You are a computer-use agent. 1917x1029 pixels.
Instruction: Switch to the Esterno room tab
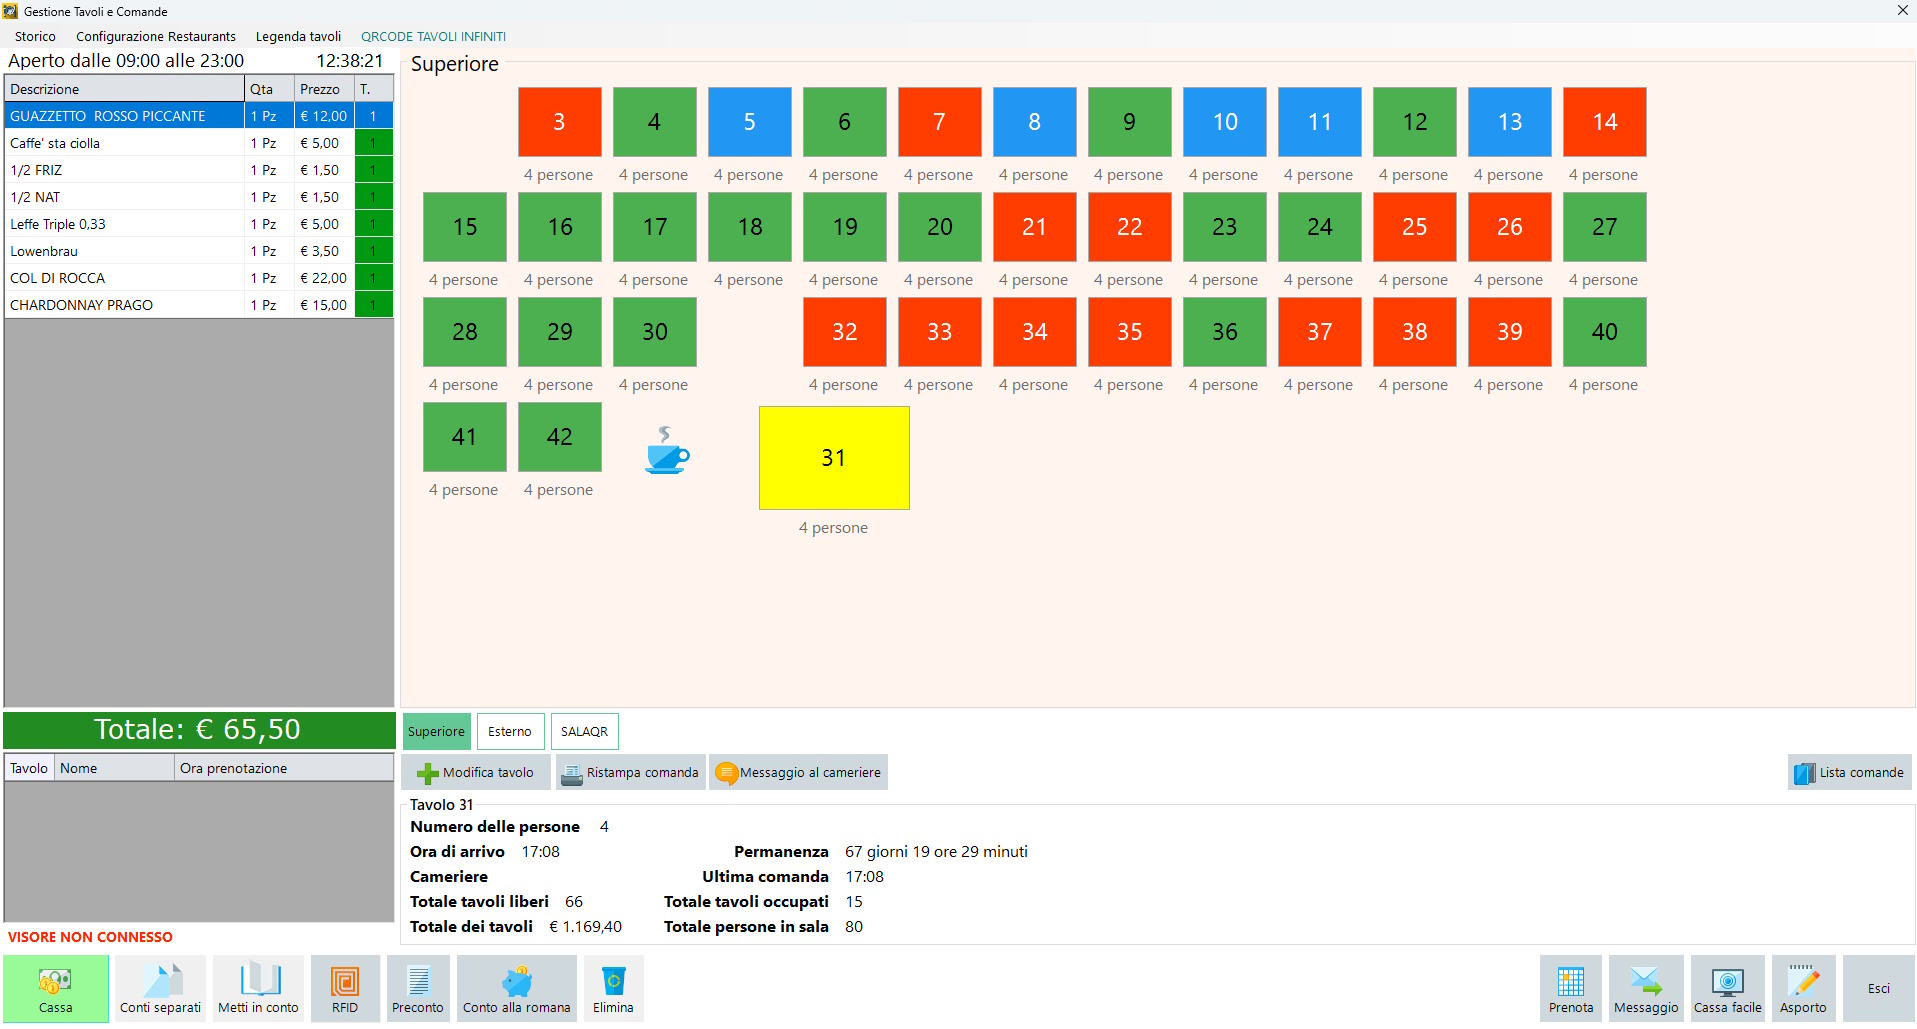point(510,731)
